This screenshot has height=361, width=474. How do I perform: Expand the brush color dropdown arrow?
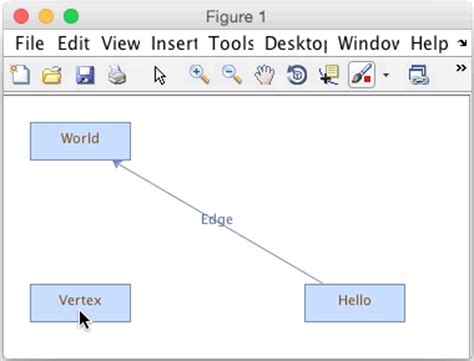386,75
